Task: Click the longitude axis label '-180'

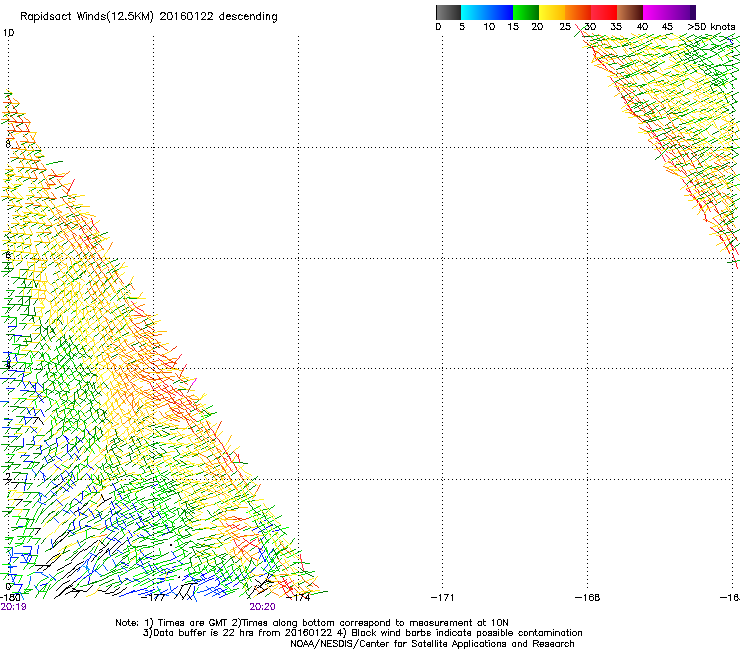Action: pyautogui.click(x=10, y=597)
